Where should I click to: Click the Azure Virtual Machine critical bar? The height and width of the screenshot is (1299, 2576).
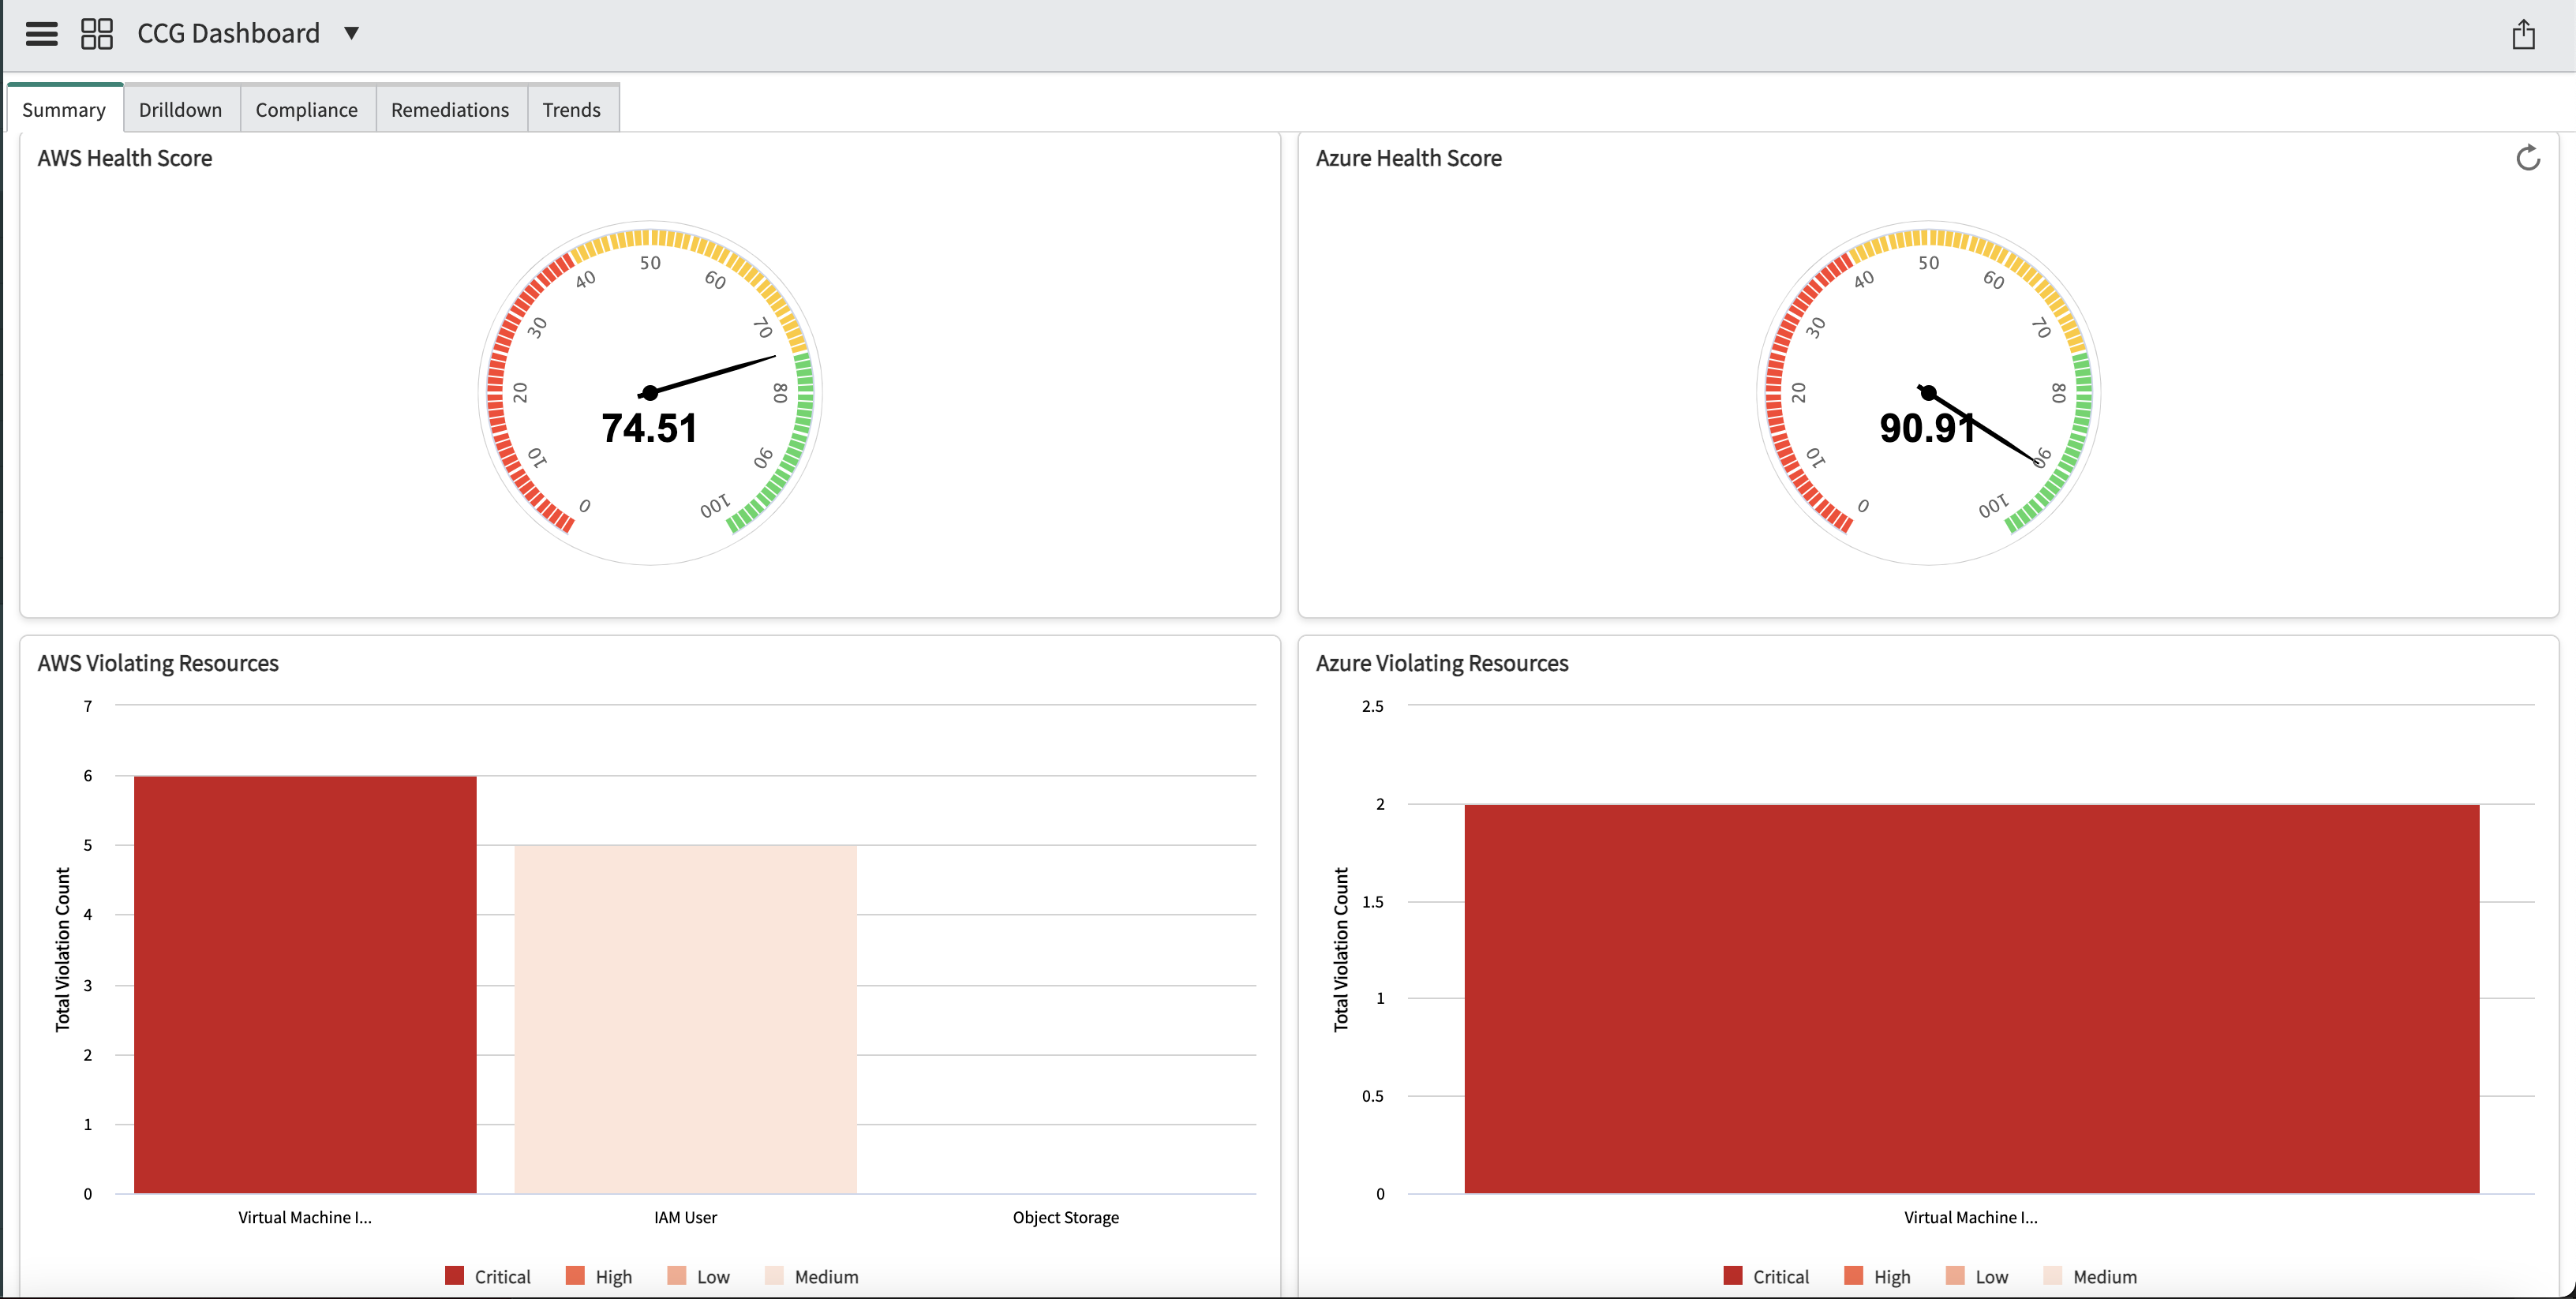click(1971, 998)
